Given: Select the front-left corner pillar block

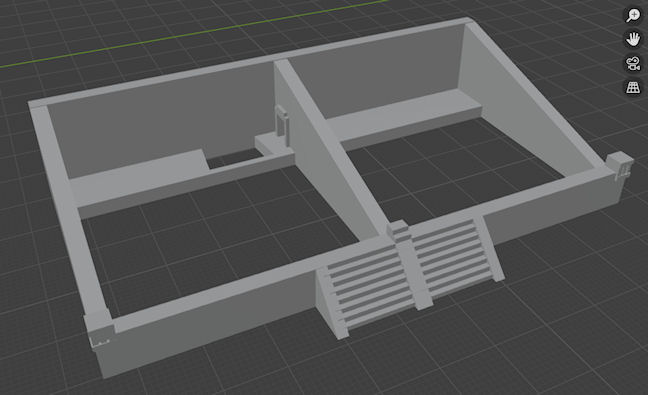Looking at the screenshot, I should coord(98,330).
